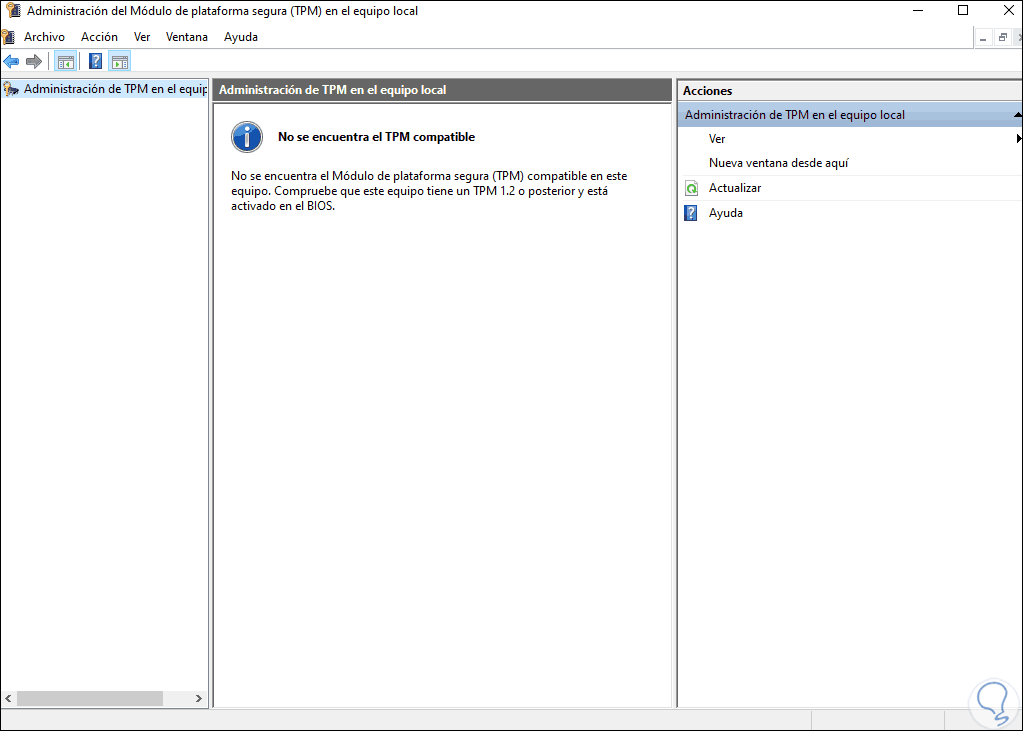Toggle the Actions pane toolbar icon
1023x731 pixels.
tap(119, 62)
